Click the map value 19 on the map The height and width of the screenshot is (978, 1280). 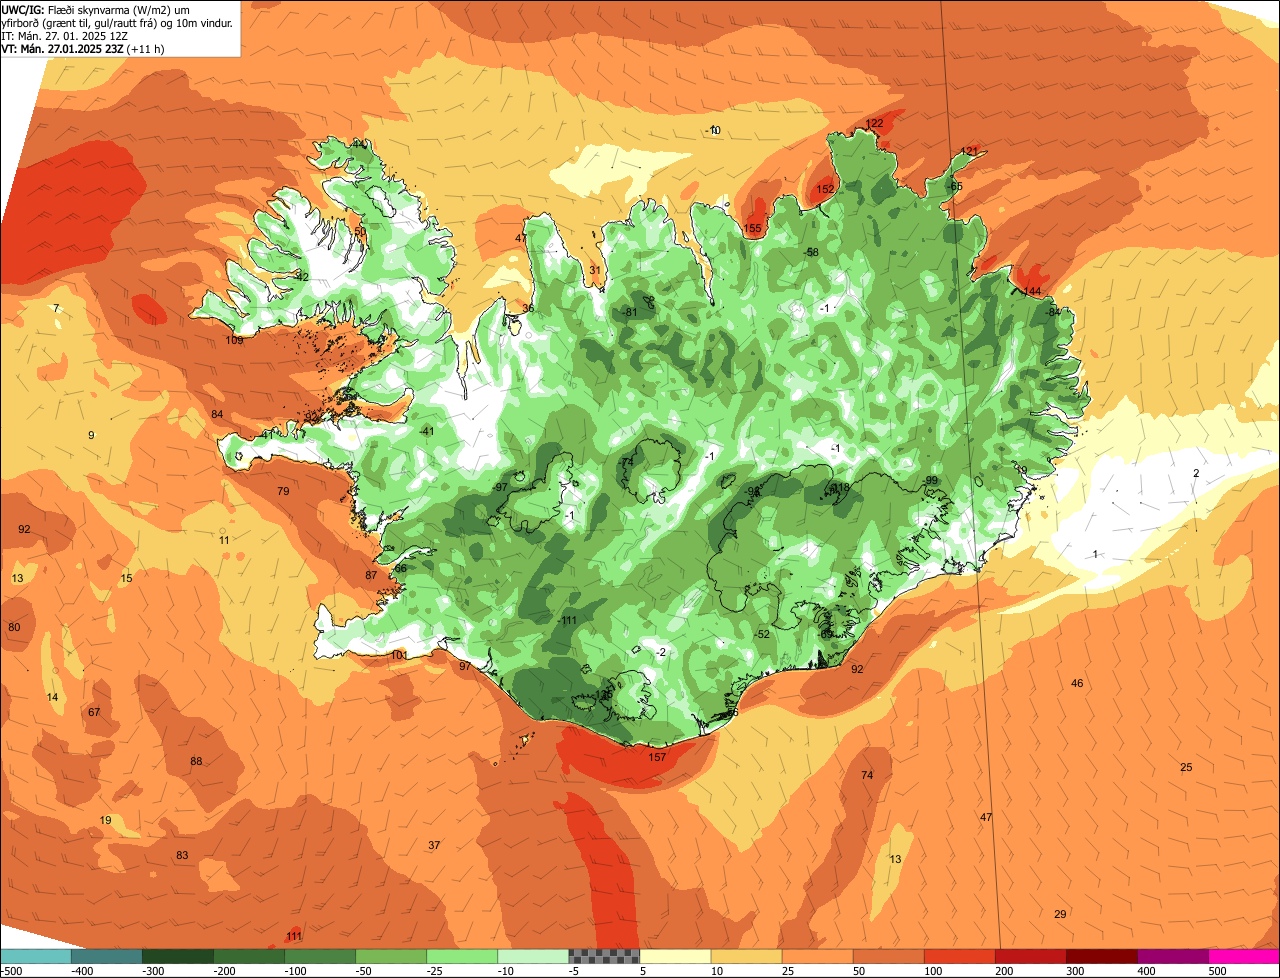[x=105, y=820]
